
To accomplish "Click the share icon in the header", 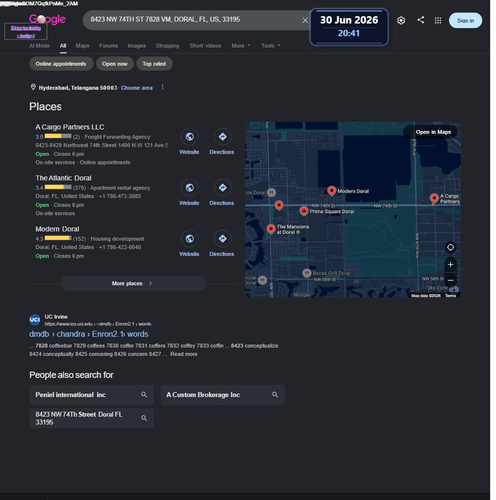I will 421,20.
